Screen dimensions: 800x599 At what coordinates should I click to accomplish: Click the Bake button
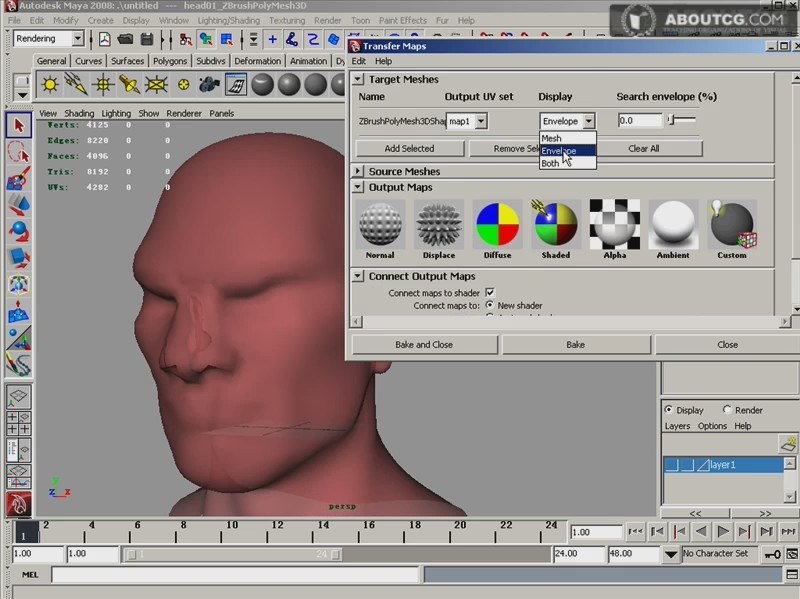click(576, 345)
